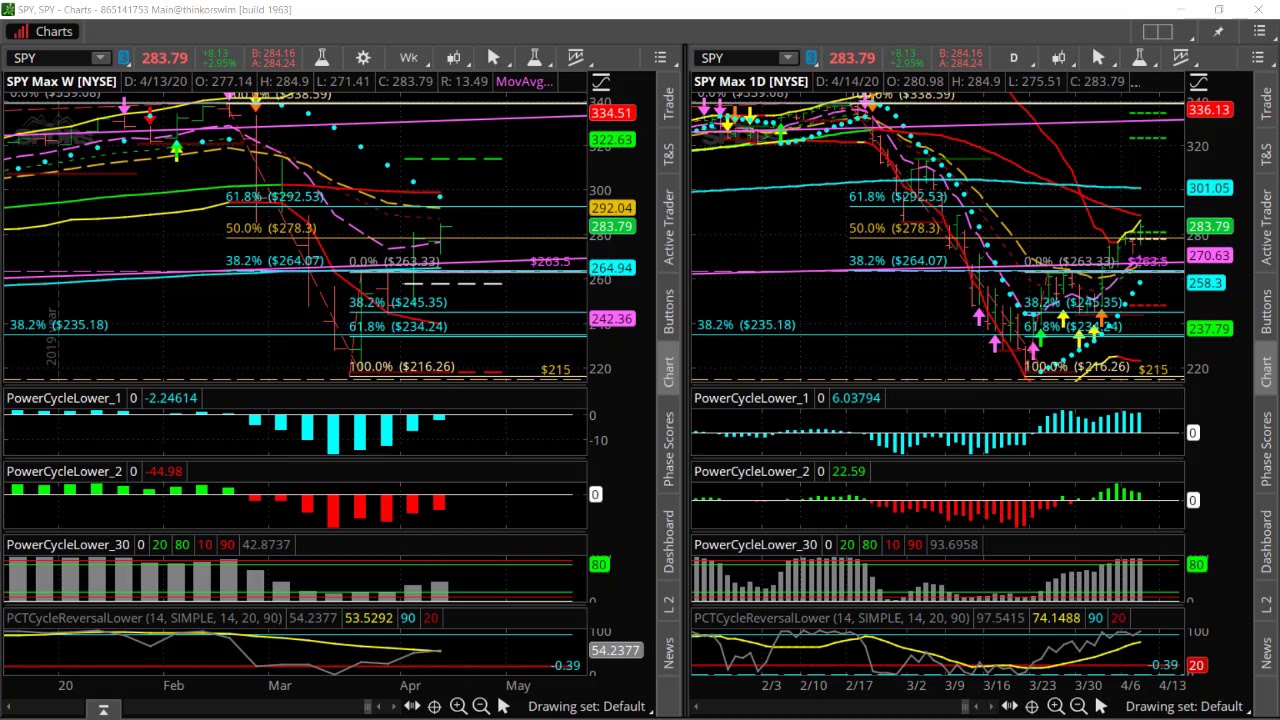Click zoom in magnifier under left chart
Viewport: 1280px width, 720px height.
coord(458,706)
